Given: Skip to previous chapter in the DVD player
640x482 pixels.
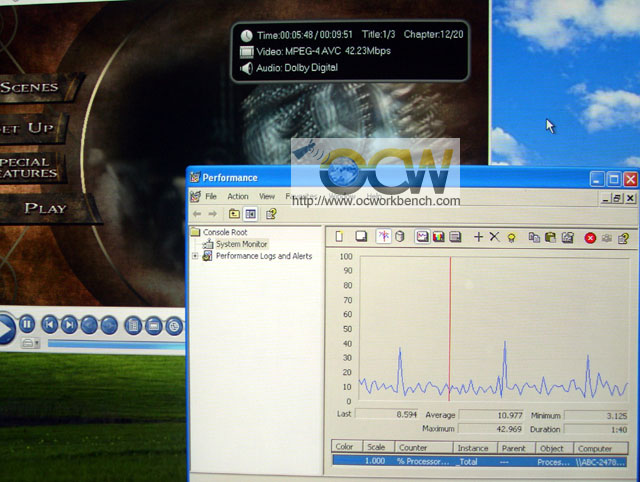Looking at the screenshot, I should pos(50,324).
